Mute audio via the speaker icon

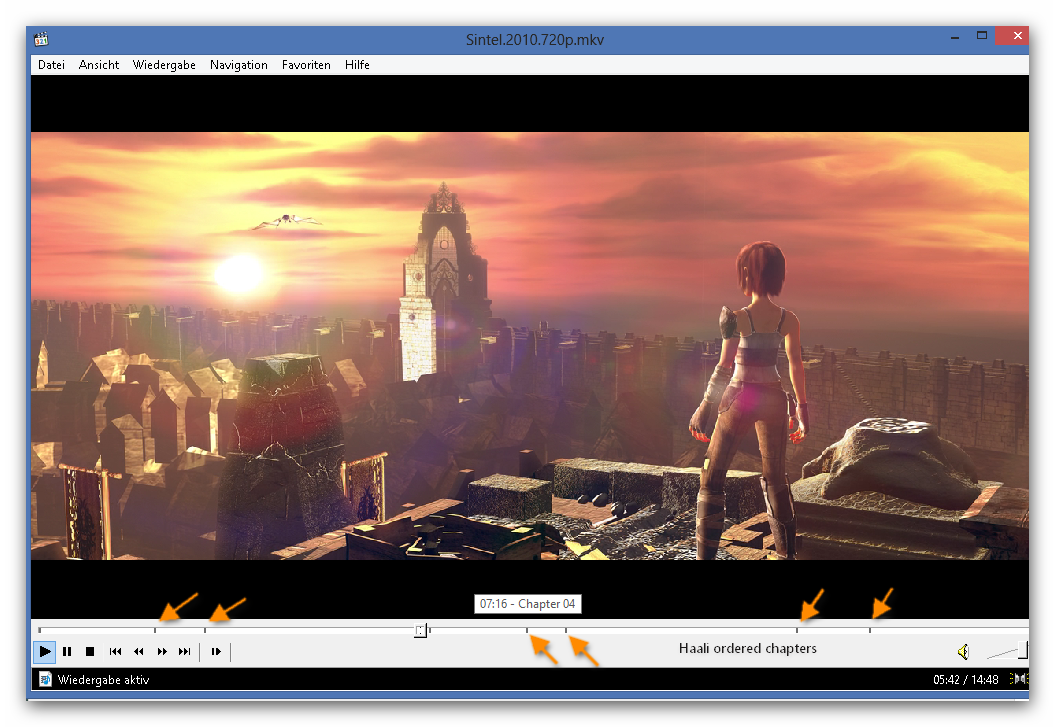tap(963, 652)
